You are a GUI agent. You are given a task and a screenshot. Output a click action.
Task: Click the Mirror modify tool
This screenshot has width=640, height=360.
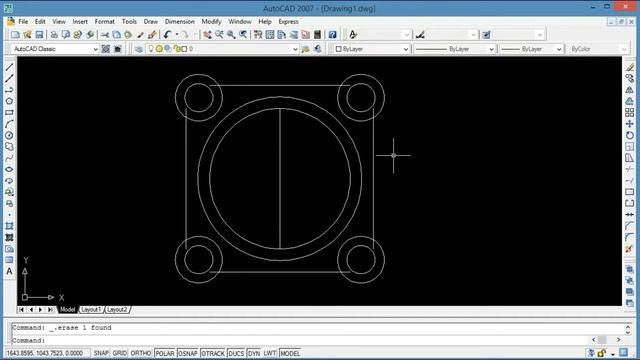click(630, 90)
